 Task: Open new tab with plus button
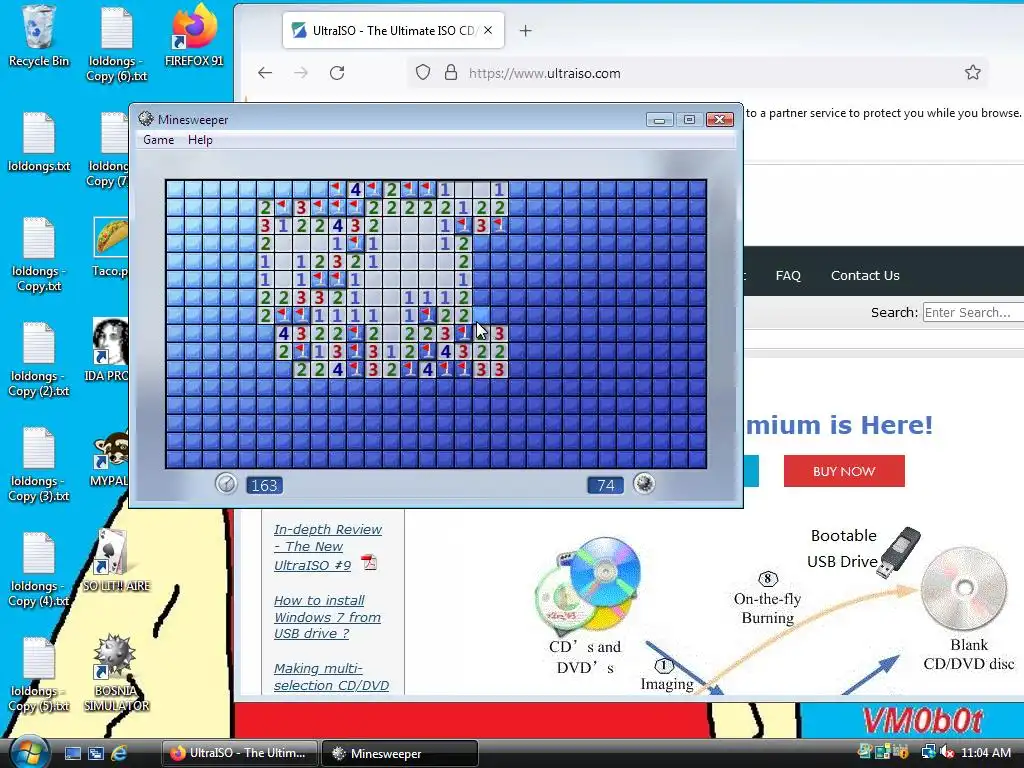click(x=526, y=31)
